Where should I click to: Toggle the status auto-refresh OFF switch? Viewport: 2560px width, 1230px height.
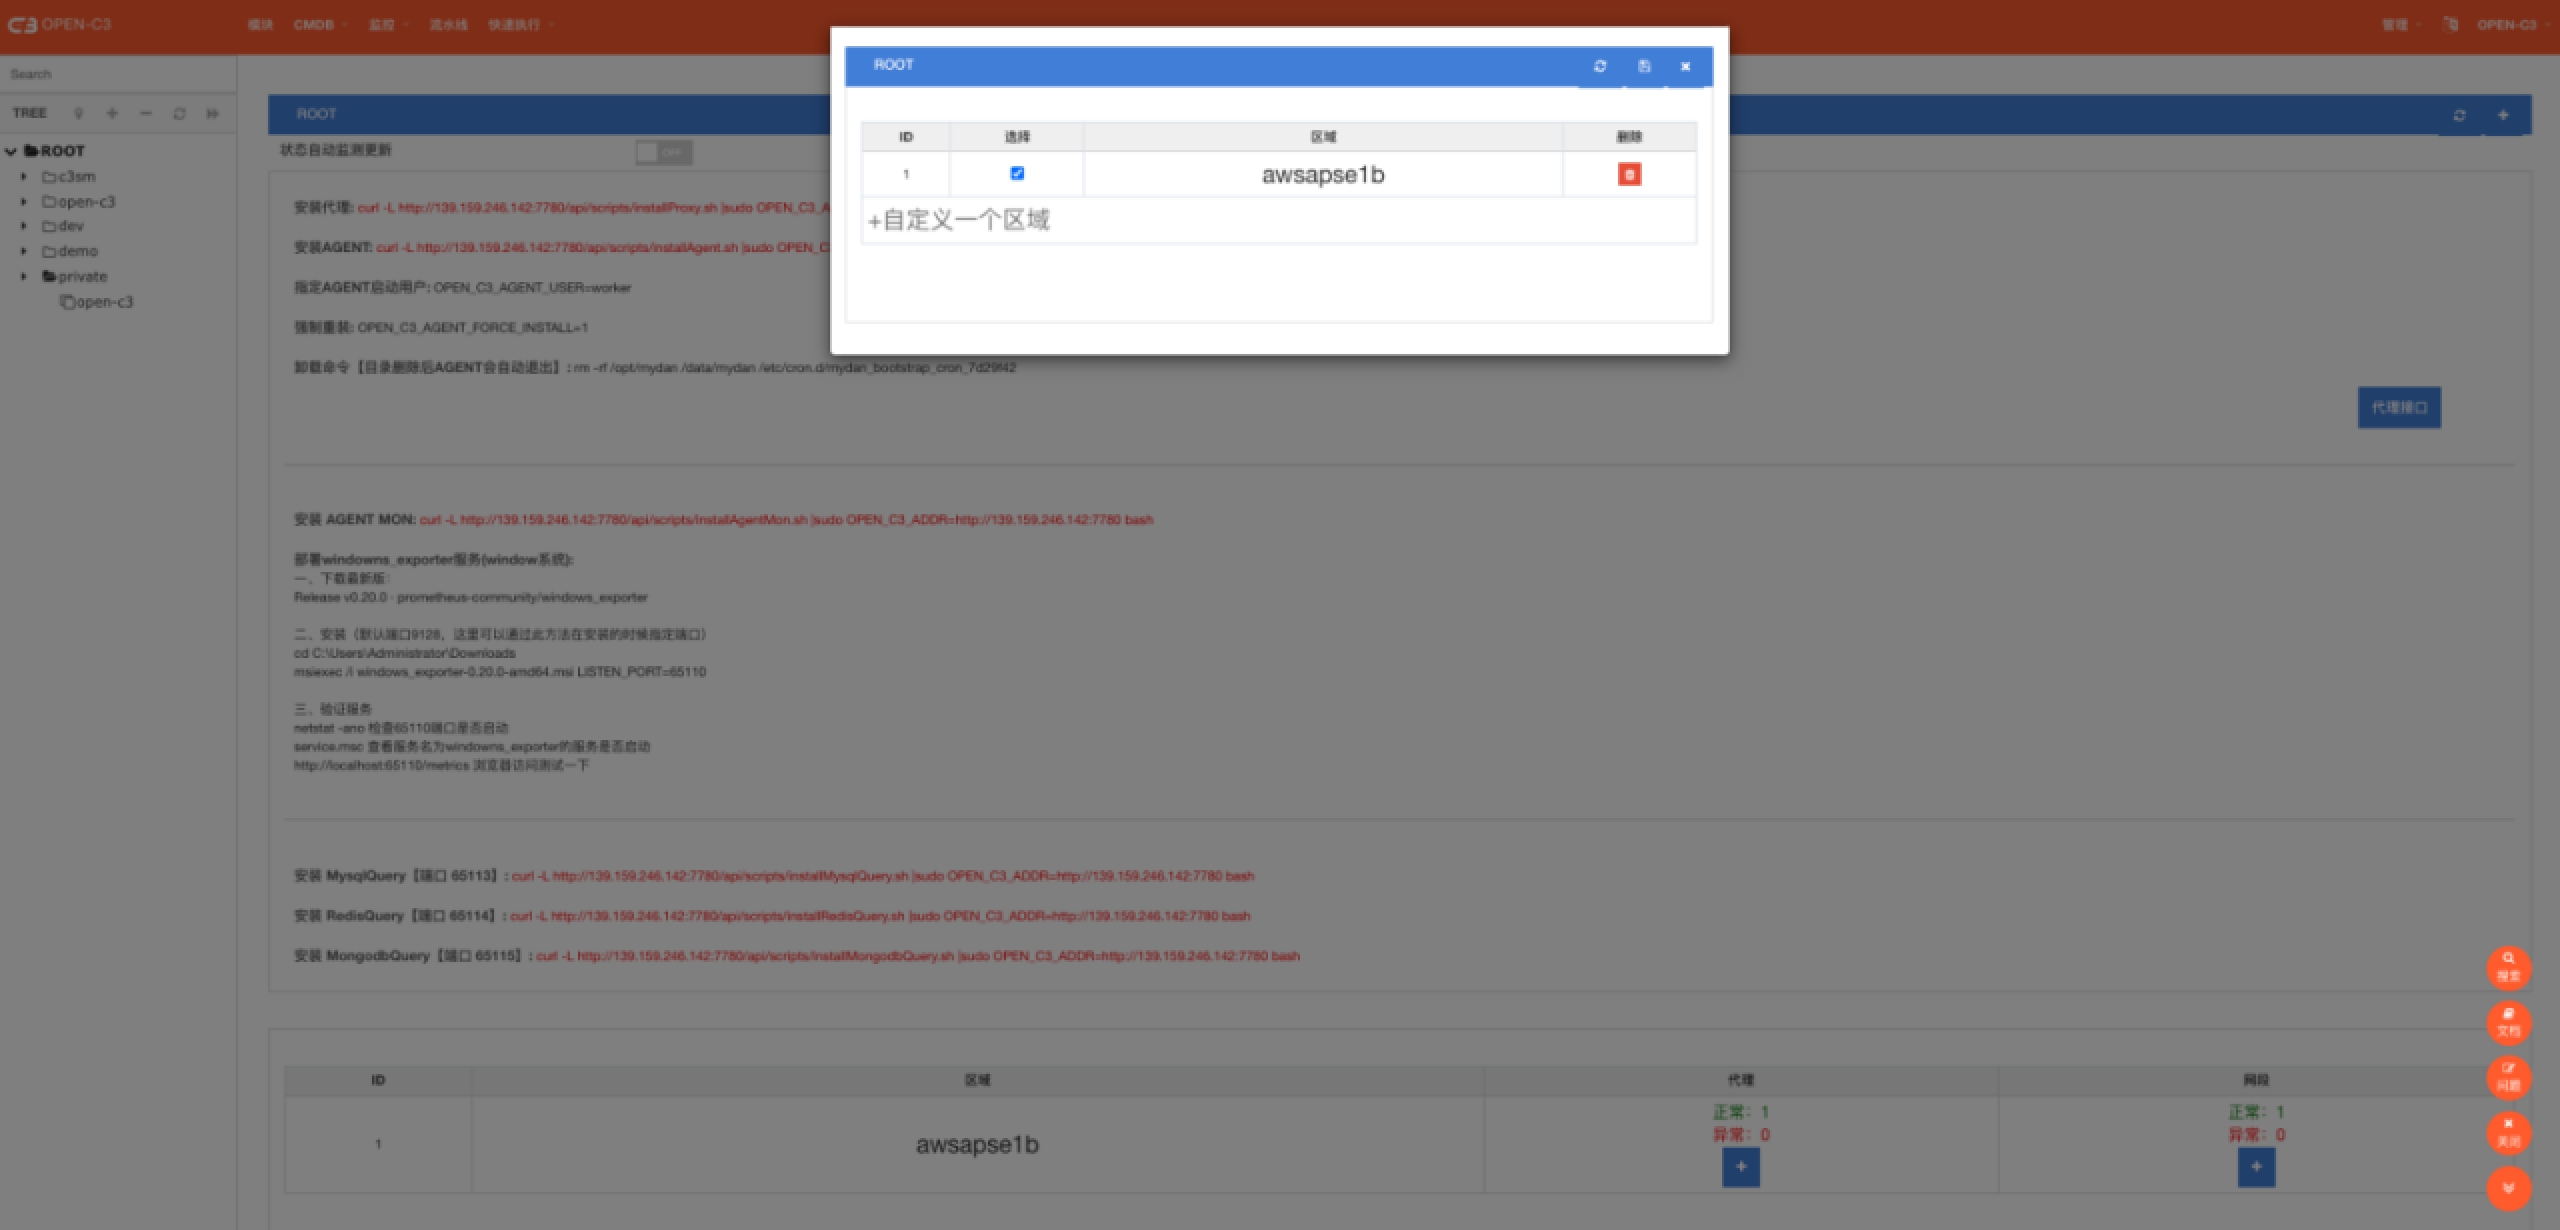(x=664, y=152)
